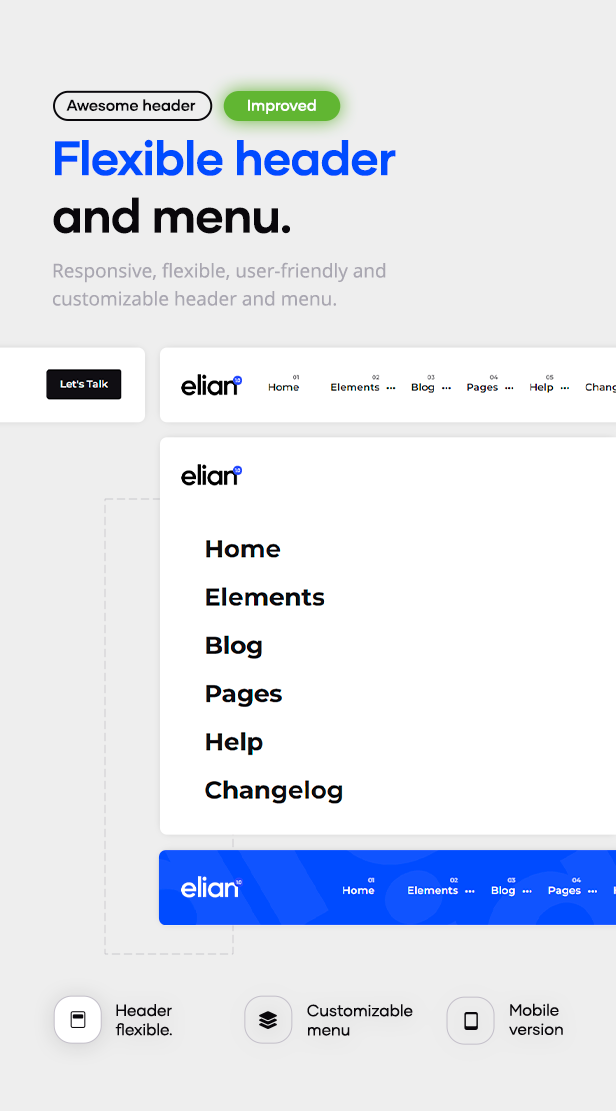Select the header flexible icon
Screen dimensions: 616x1111
click(x=78, y=1019)
